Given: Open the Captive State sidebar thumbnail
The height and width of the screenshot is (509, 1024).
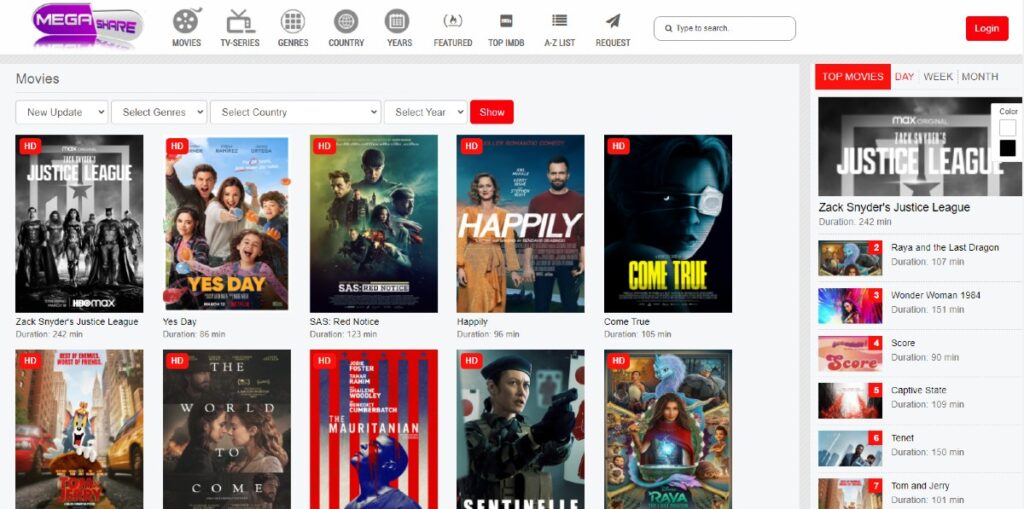Looking at the screenshot, I should [850, 401].
